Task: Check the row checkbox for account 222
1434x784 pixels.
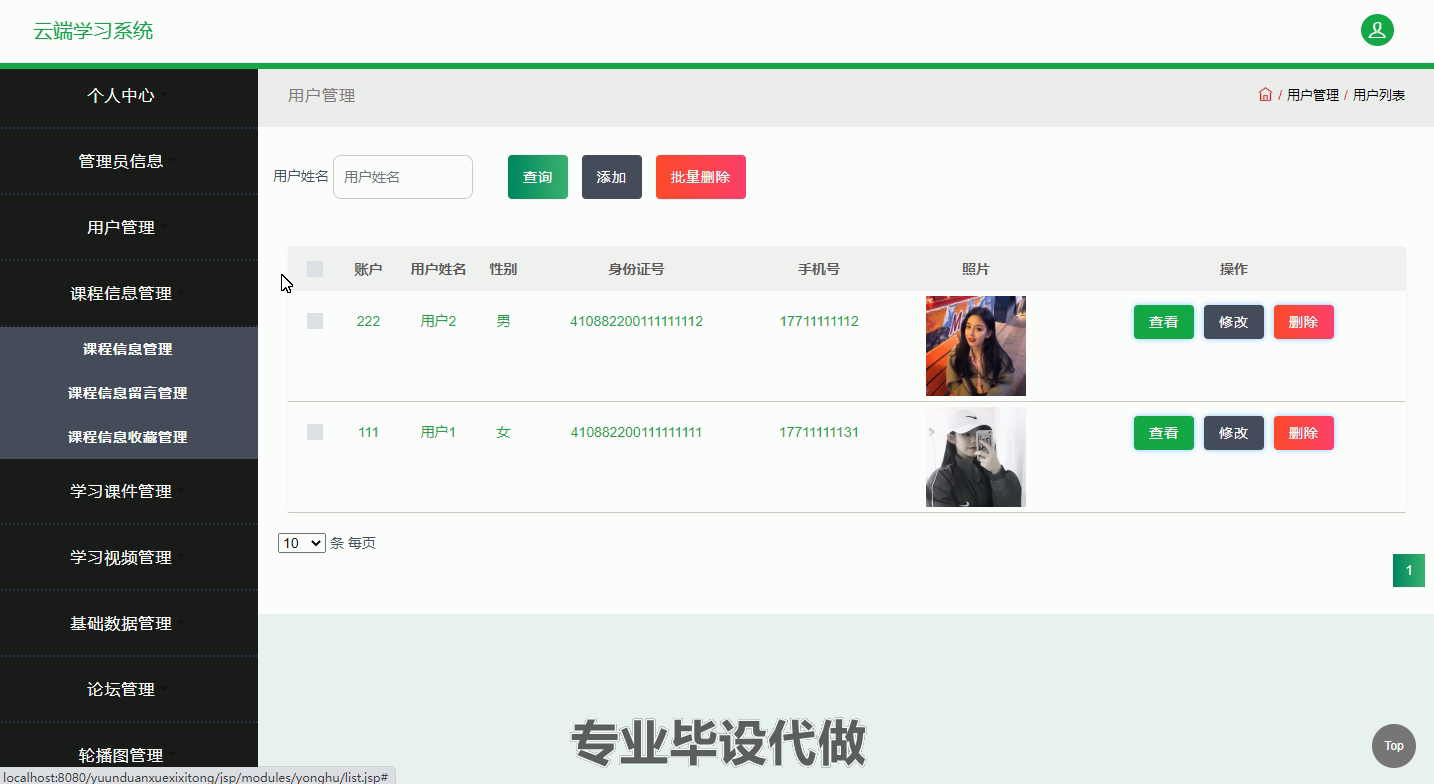Action: pyautogui.click(x=315, y=321)
